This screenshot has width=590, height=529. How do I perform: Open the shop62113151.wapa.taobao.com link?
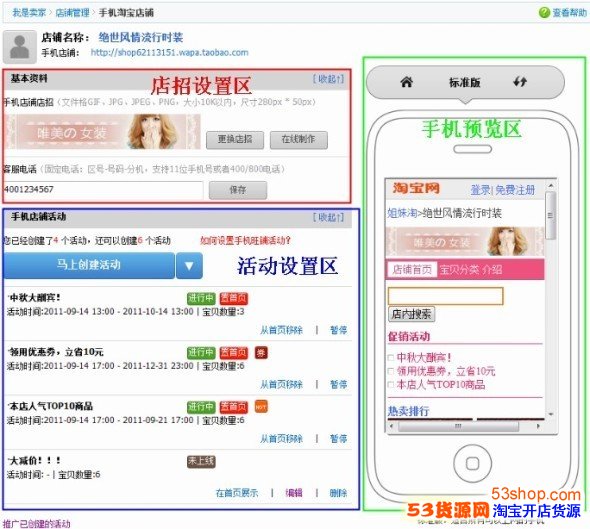169,52
